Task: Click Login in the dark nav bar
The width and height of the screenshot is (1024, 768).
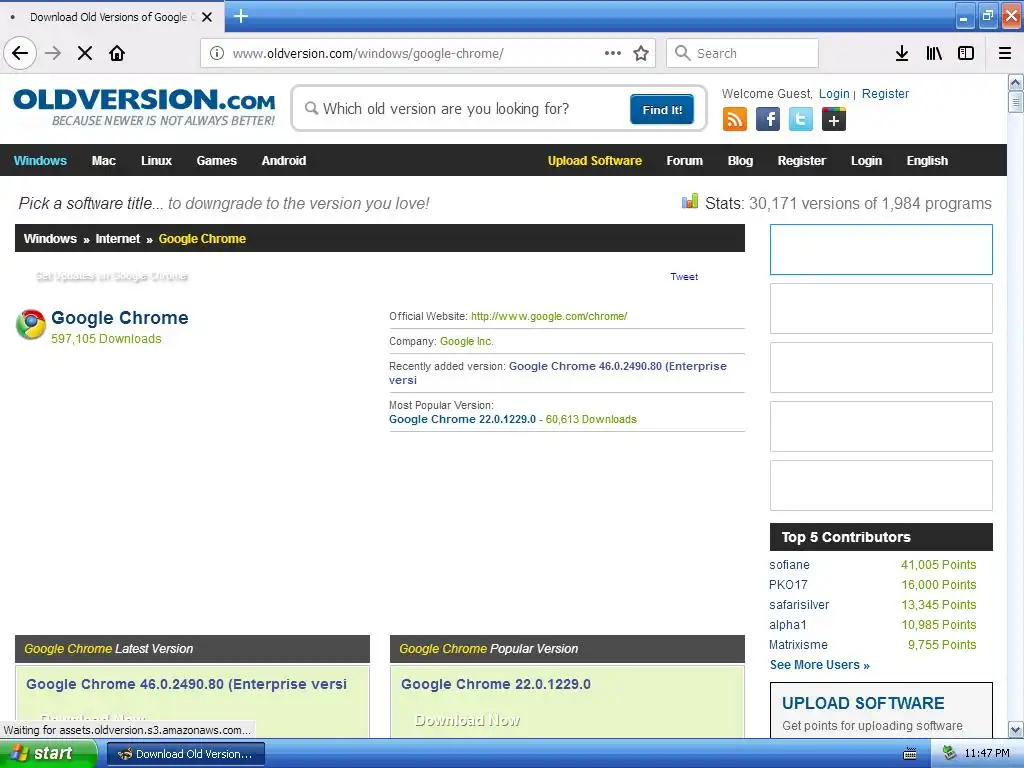Action: tap(866, 161)
